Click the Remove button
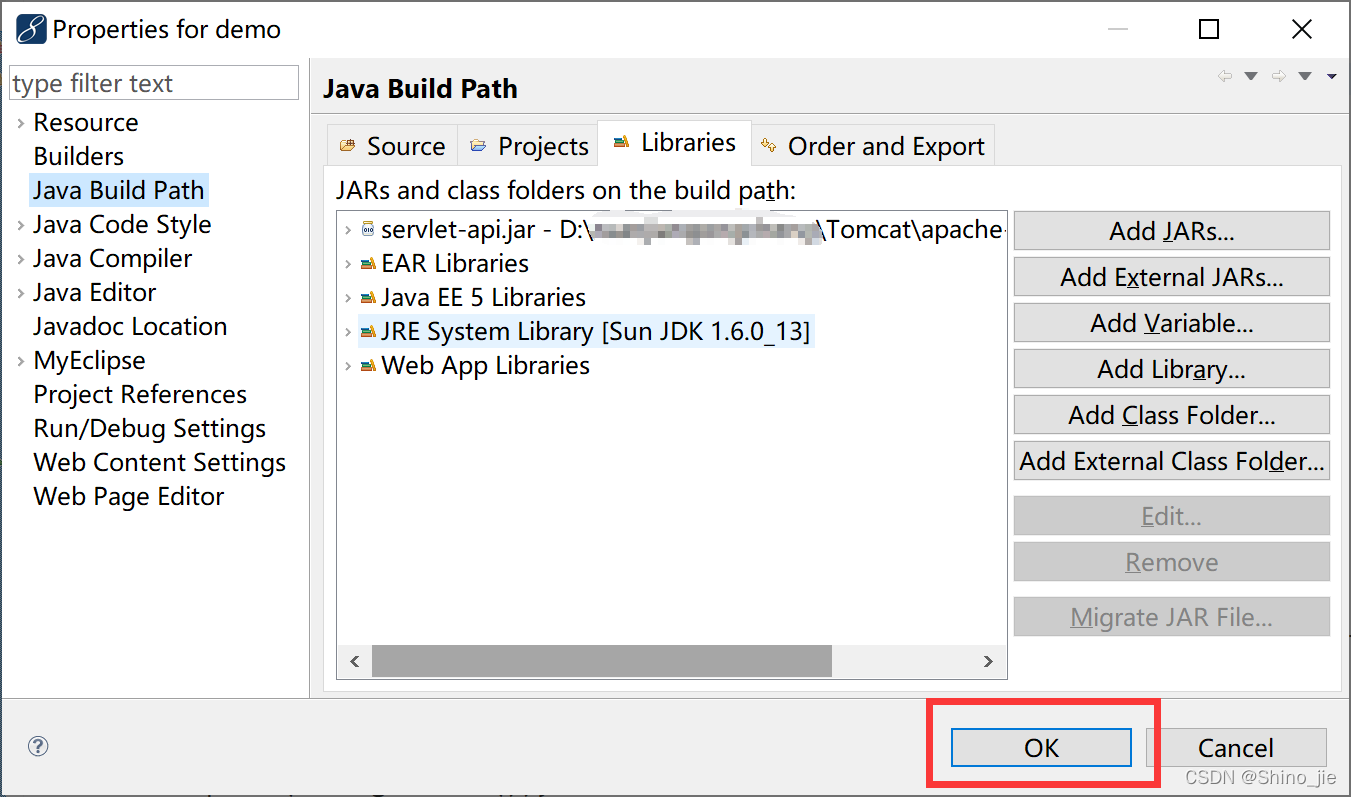 (1171, 562)
